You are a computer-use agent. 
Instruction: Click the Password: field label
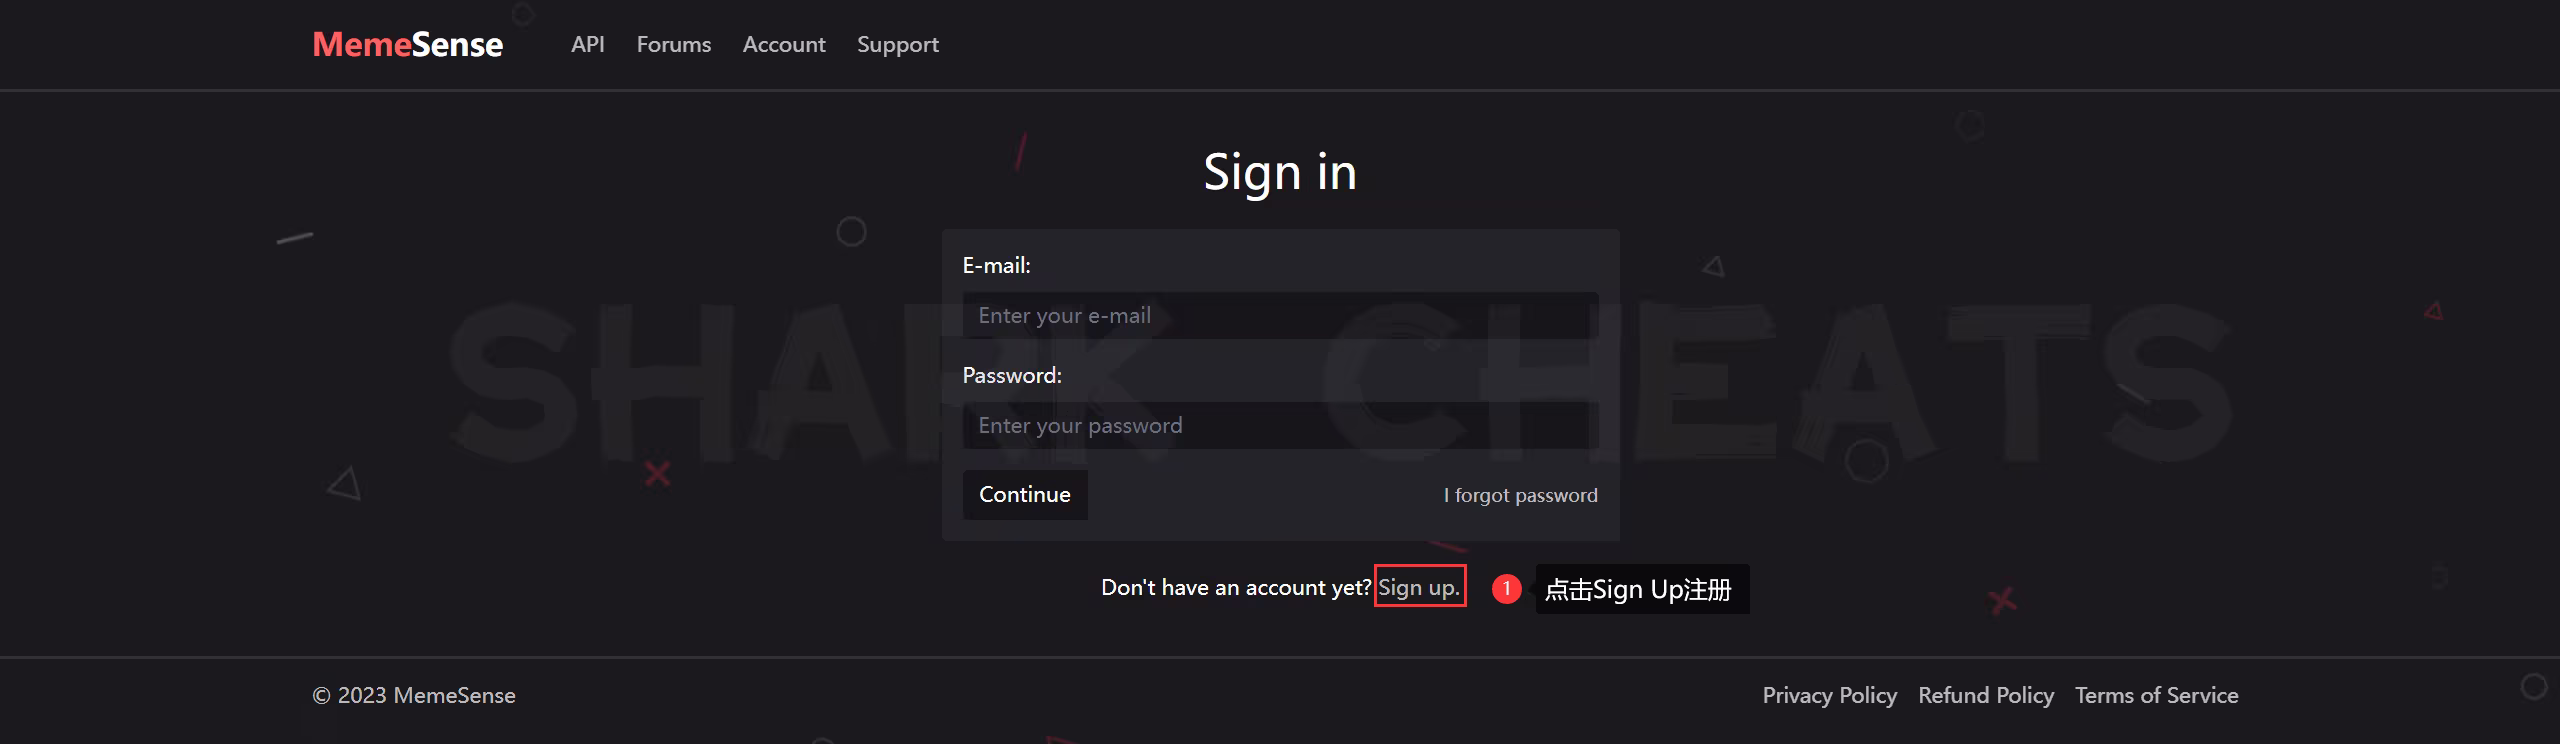click(1012, 375)
